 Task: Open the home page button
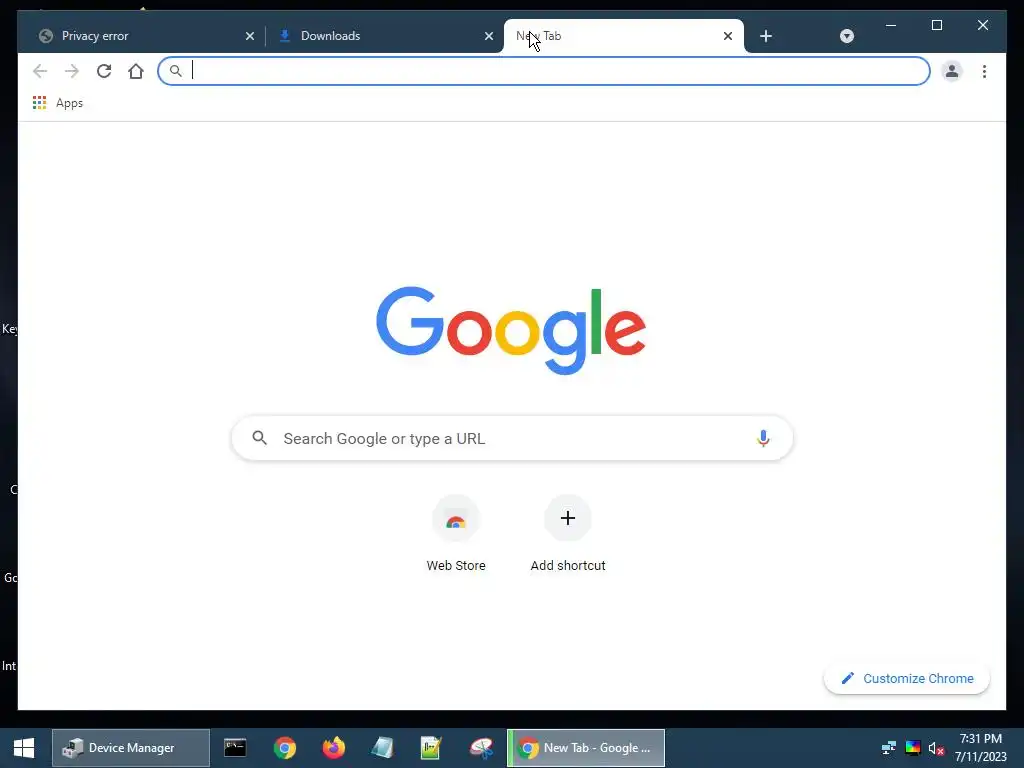coord(136,71)
